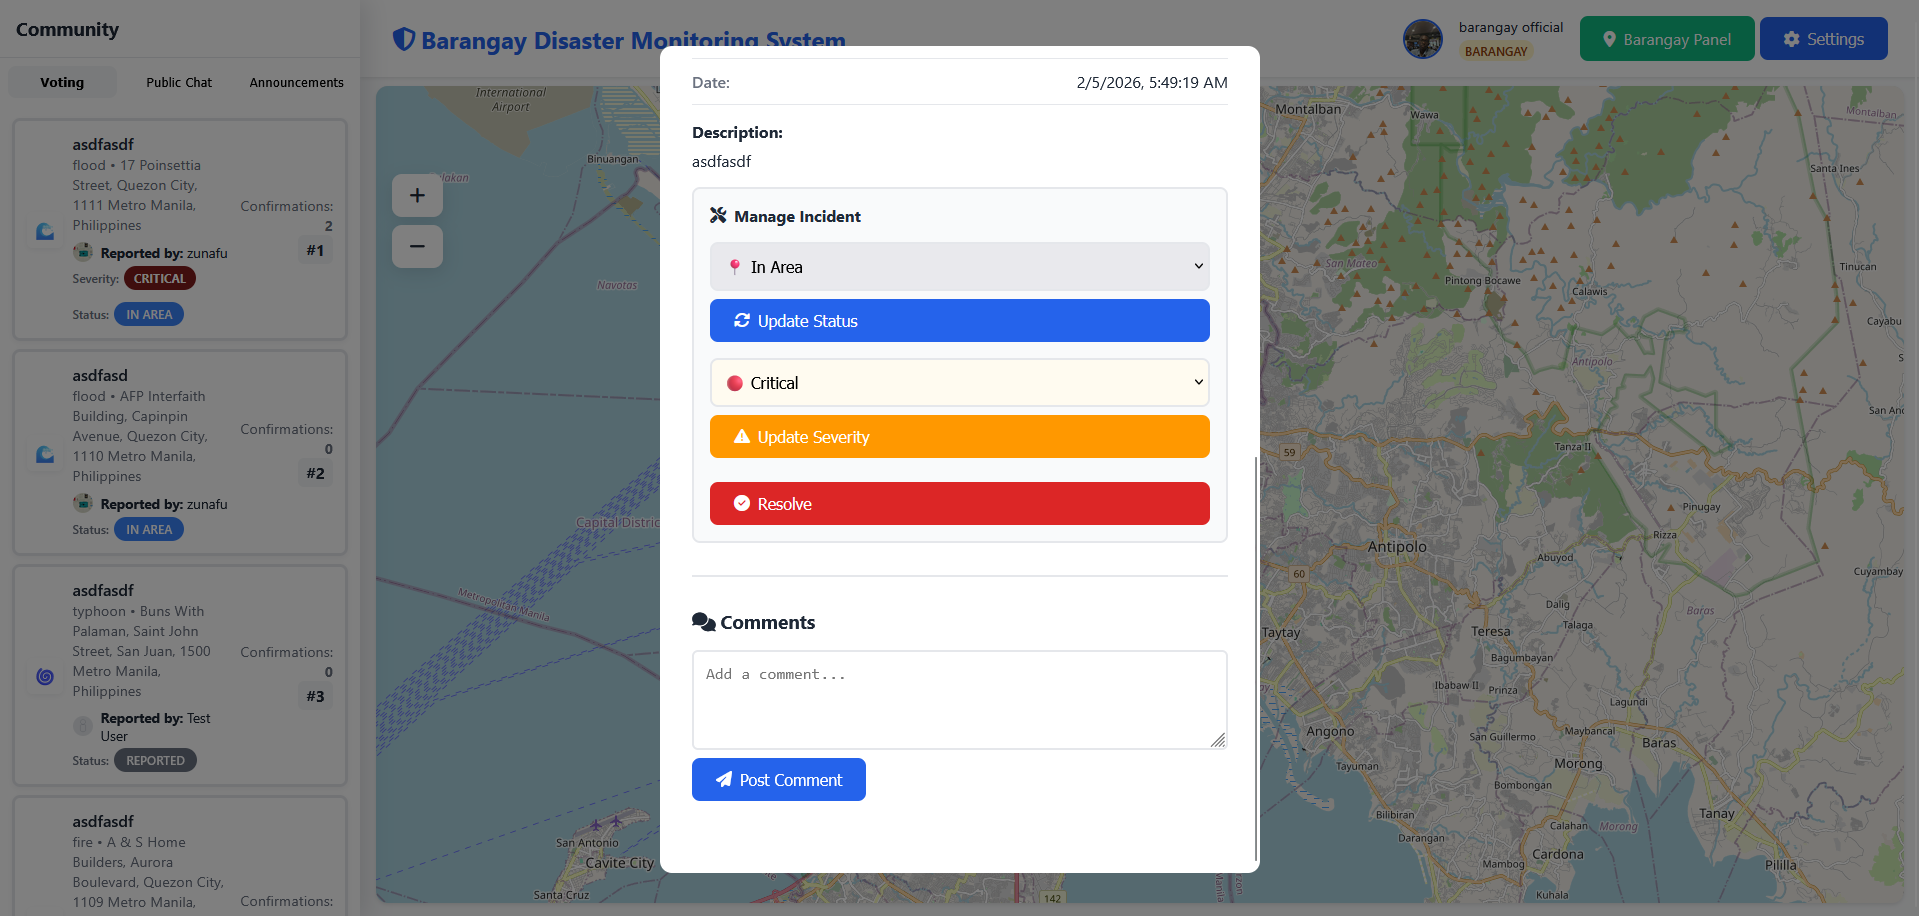Switch to the Public Chat tab
The image size is (1919, 916).
point(179,82)
